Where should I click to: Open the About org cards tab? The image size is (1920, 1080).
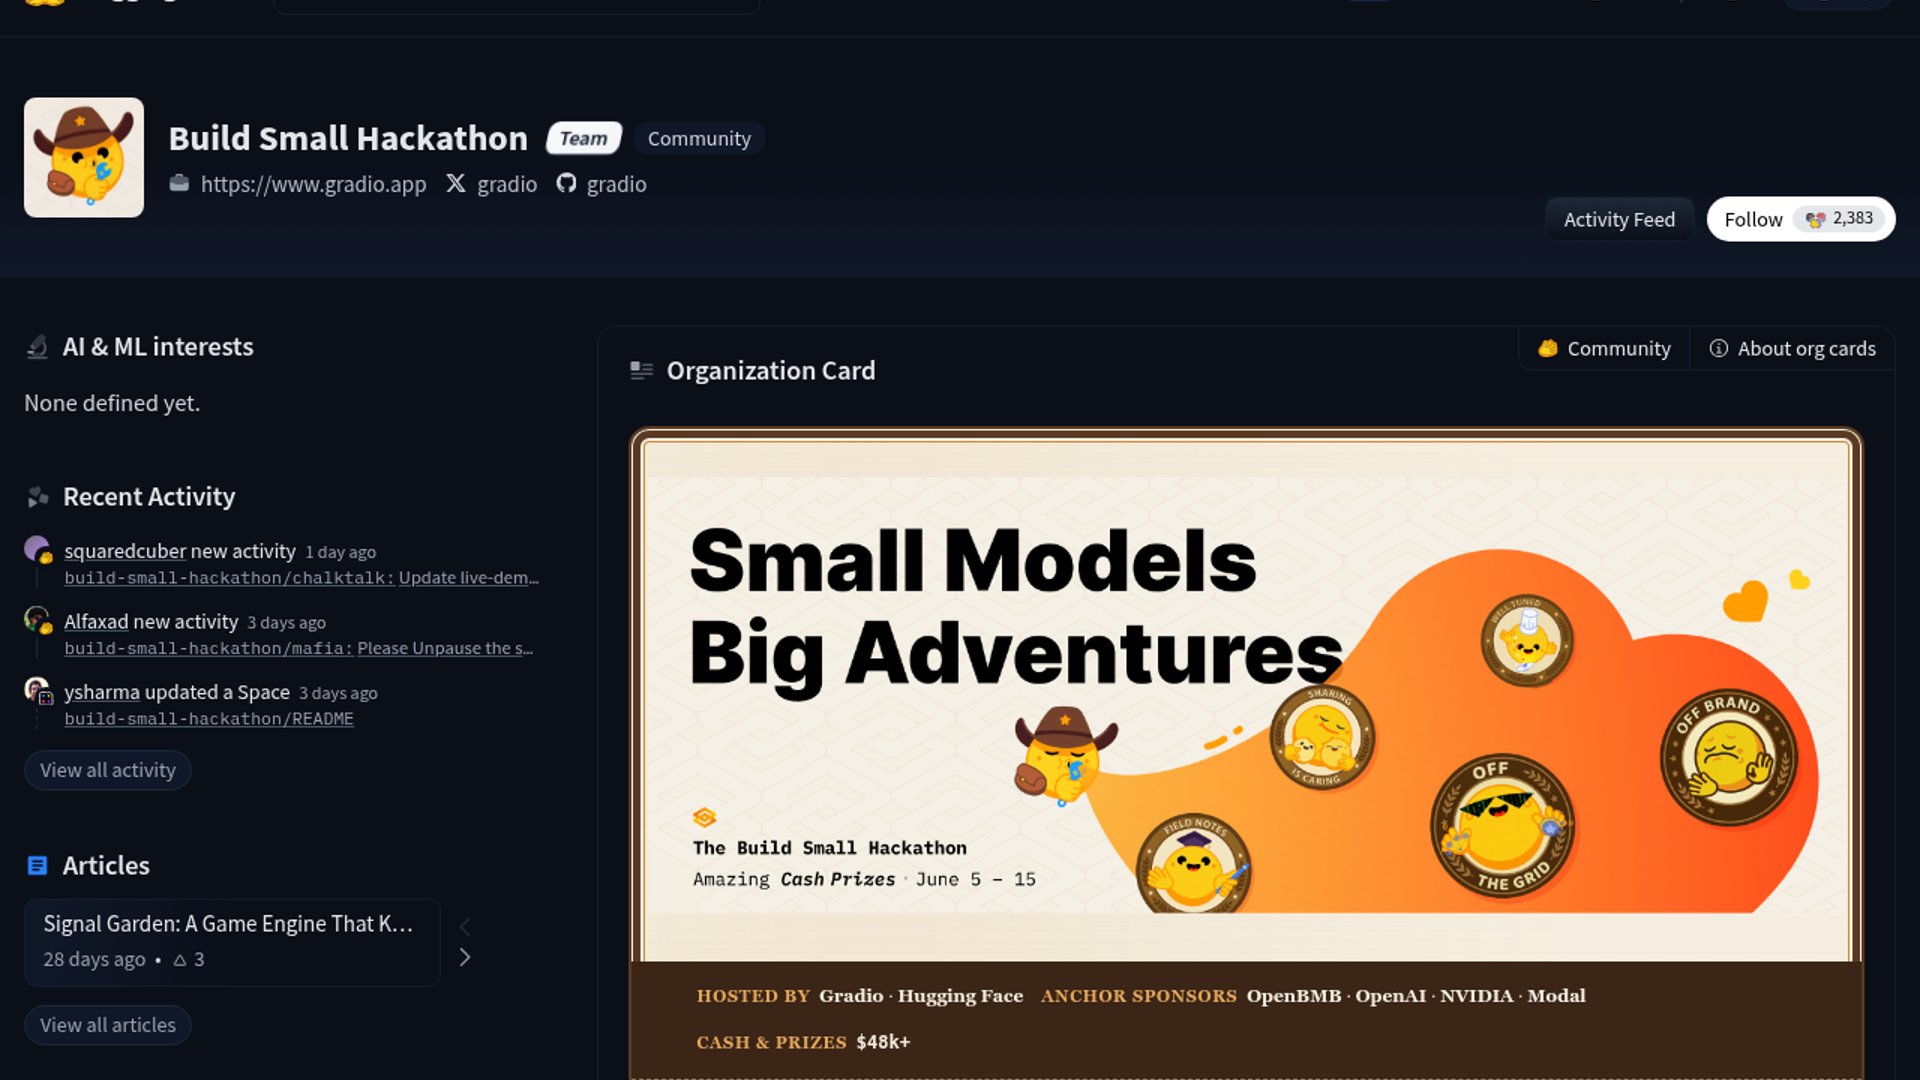[1792, 348]
